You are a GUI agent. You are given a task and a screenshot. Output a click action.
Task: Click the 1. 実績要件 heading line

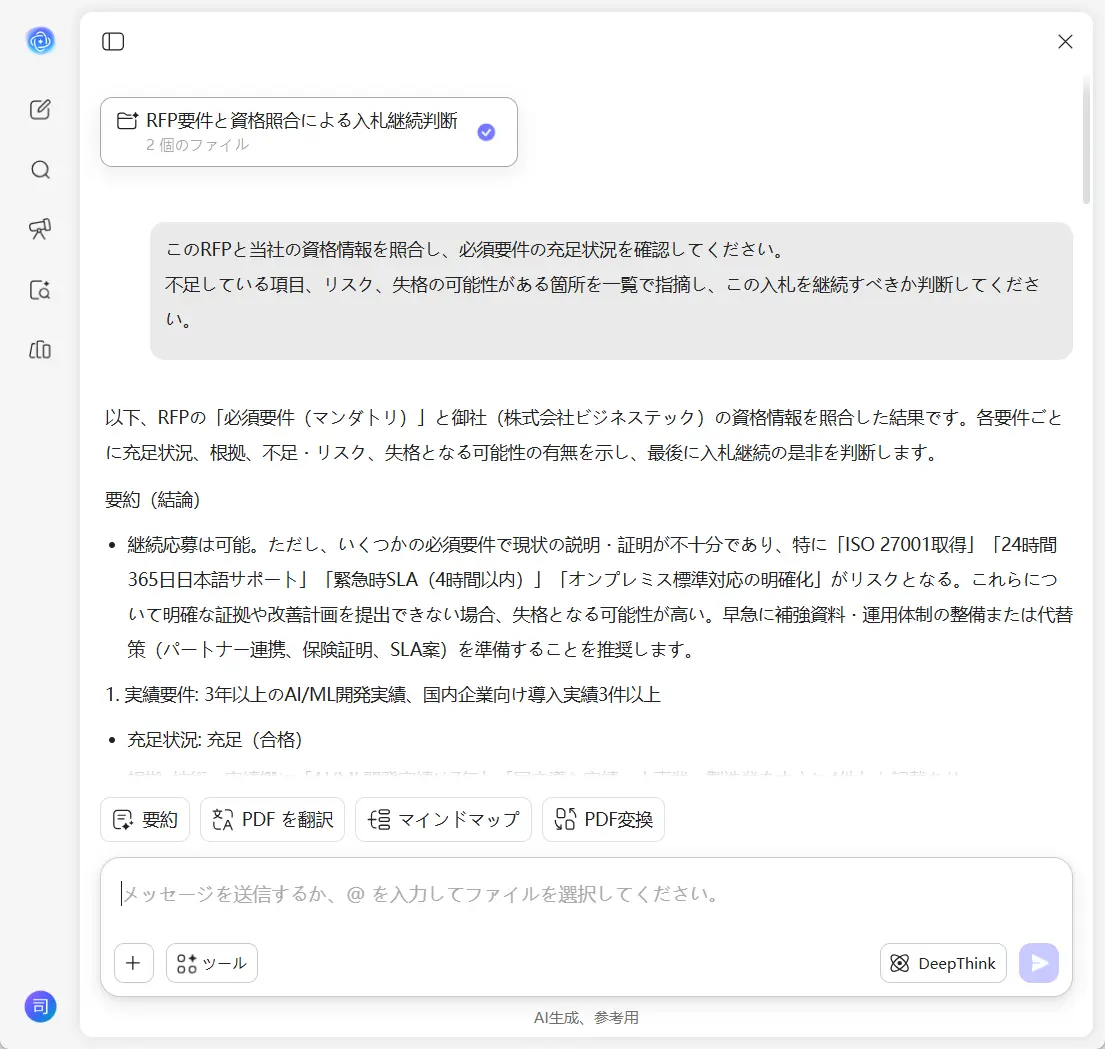pos(383,695)
